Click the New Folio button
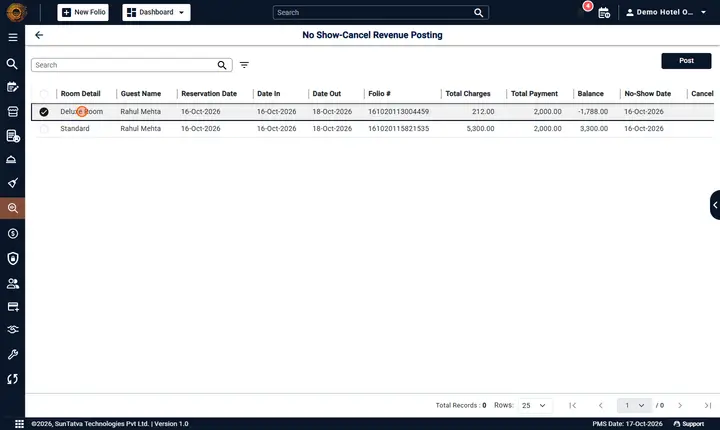Image resolution: width=720 pixels, height=430 pixels. tap(83, 12)
